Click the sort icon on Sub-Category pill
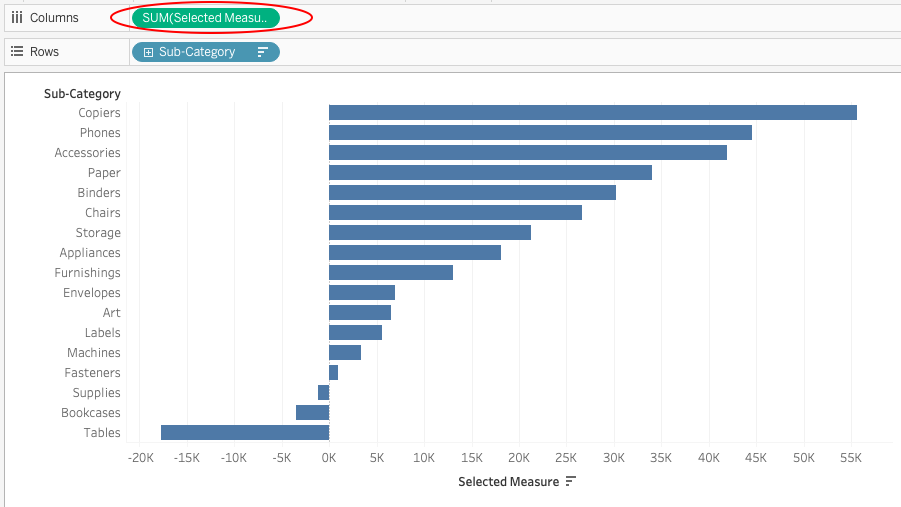 click(263, 52)
